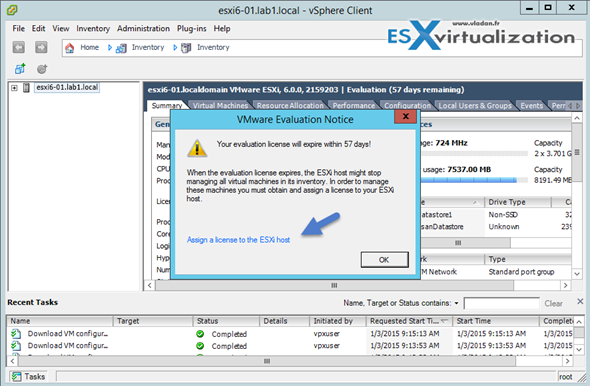590x386 pixels.
Task: Click green Completed icon for 9:13:53 task
Action: pyautogui.click(x=200, y=345)
